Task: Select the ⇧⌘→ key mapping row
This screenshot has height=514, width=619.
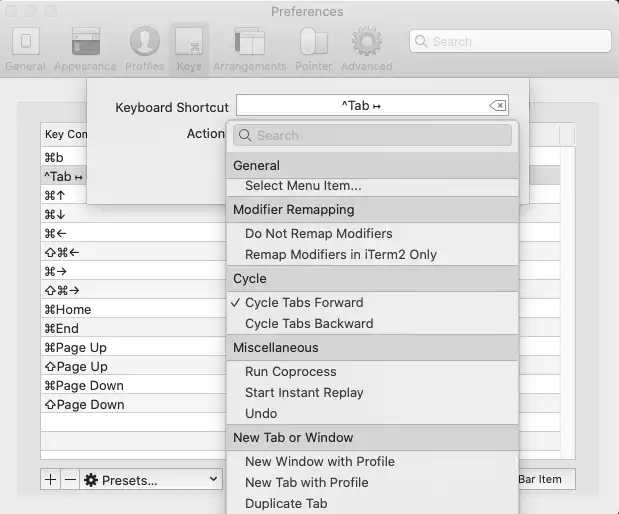Action: tap(133, 291)
